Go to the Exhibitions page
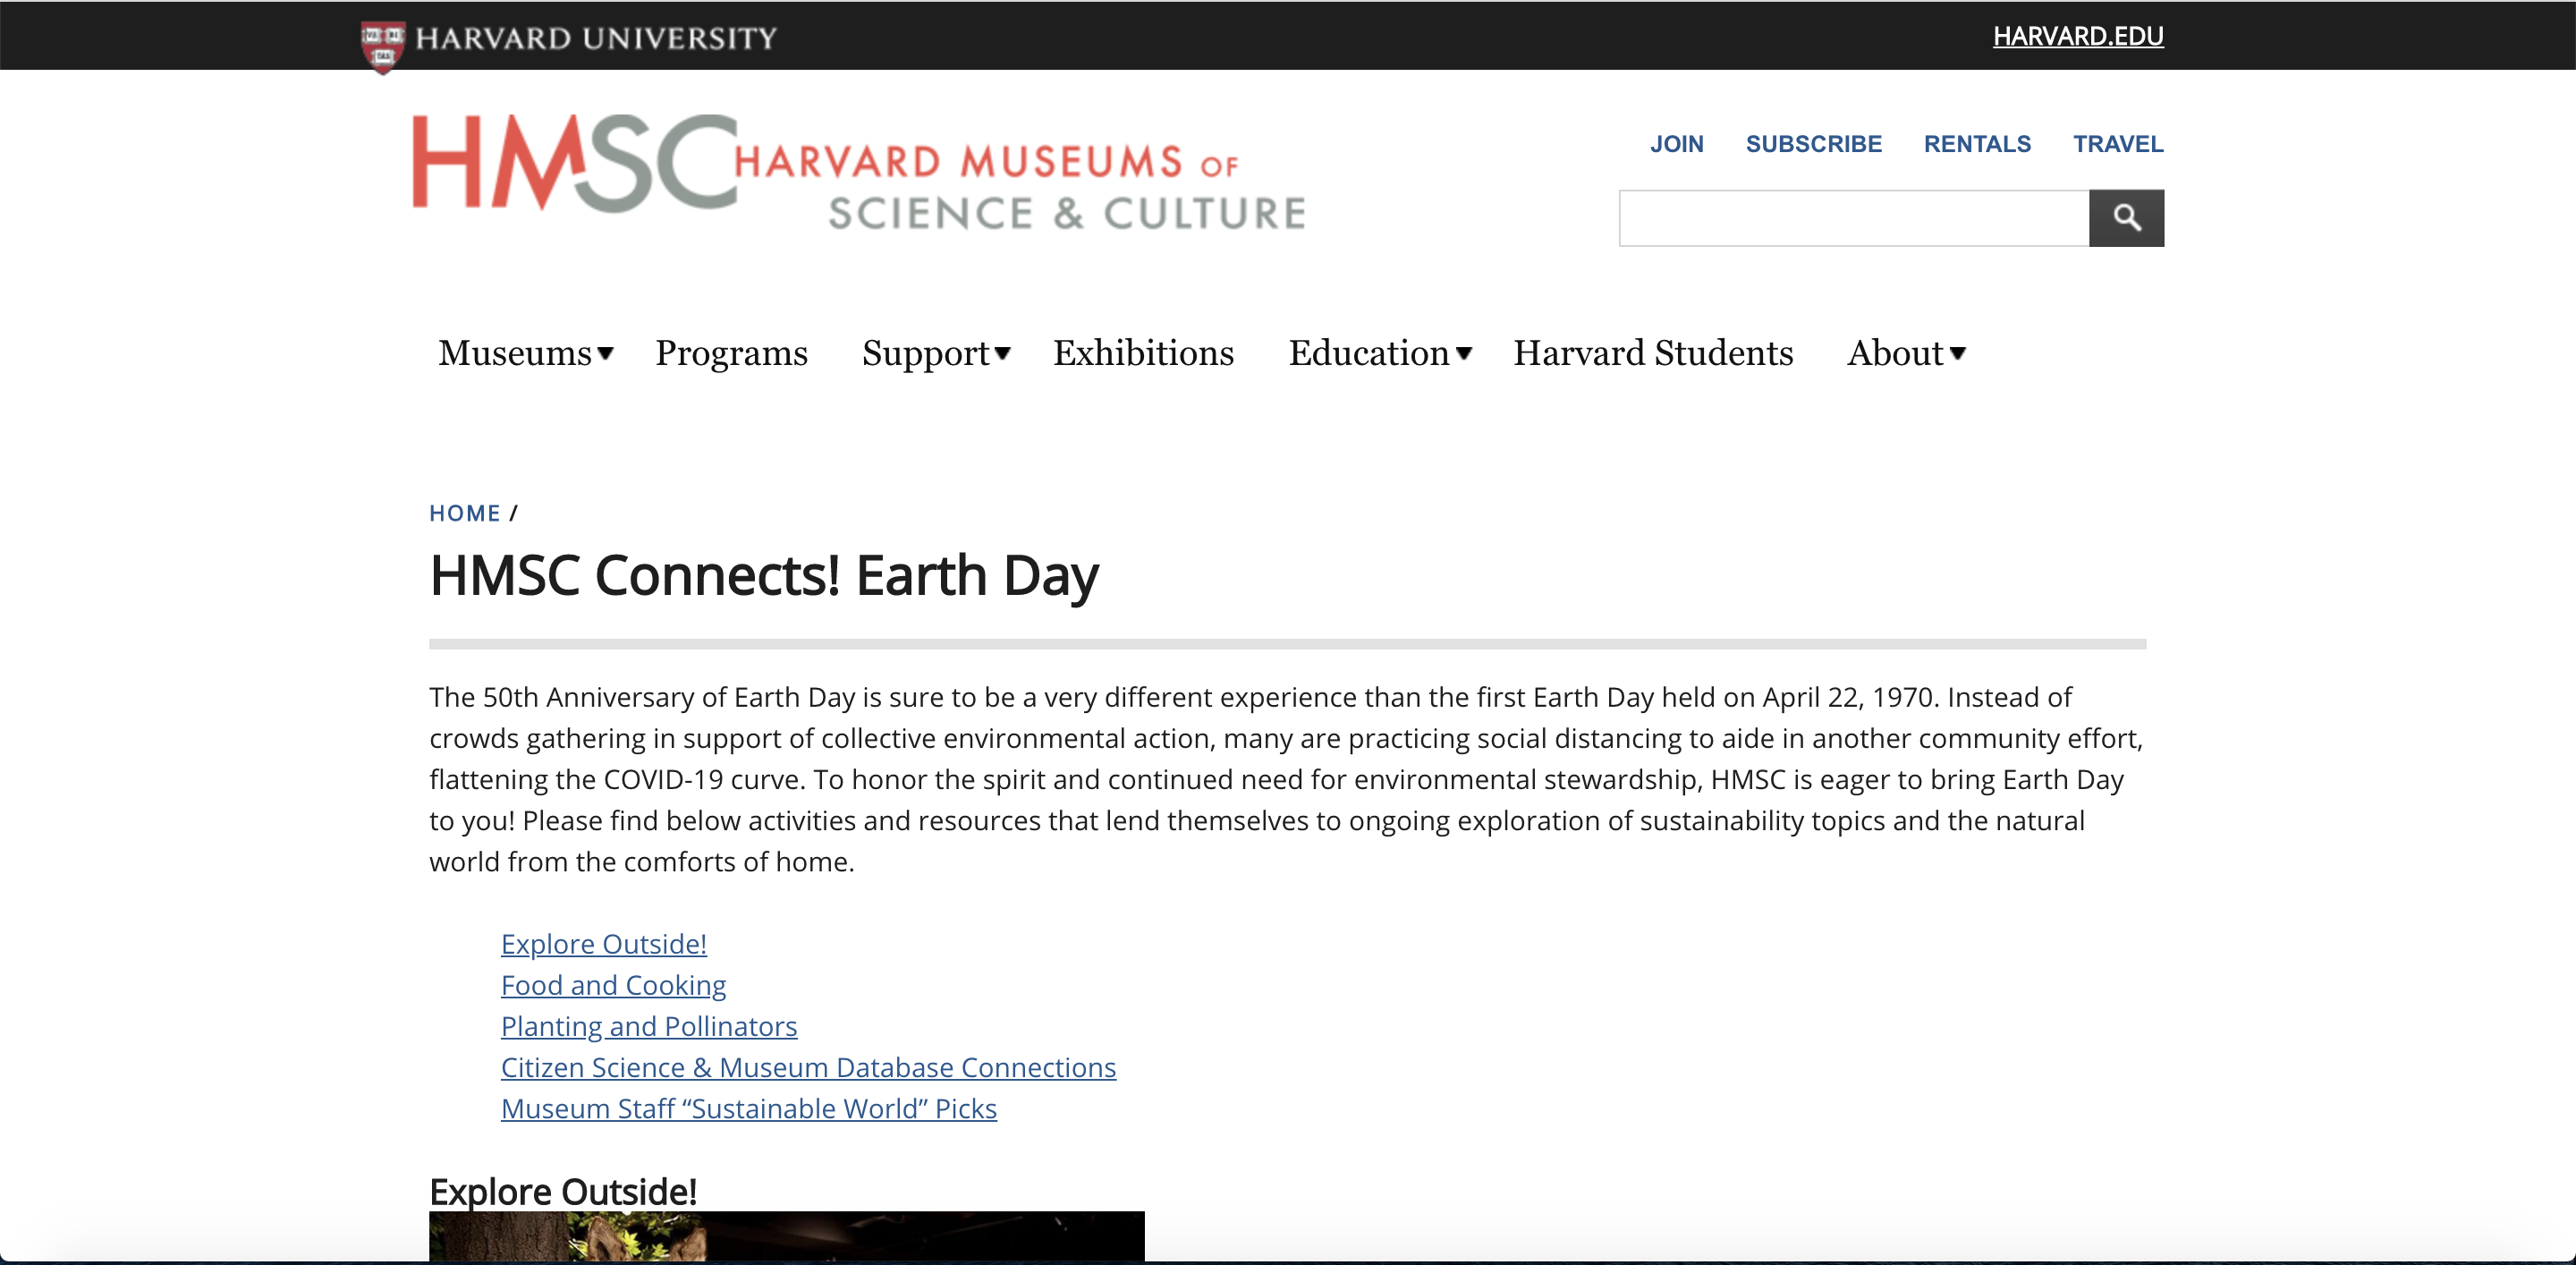Screen dimensions: 2576x1265 [1143, 353]
